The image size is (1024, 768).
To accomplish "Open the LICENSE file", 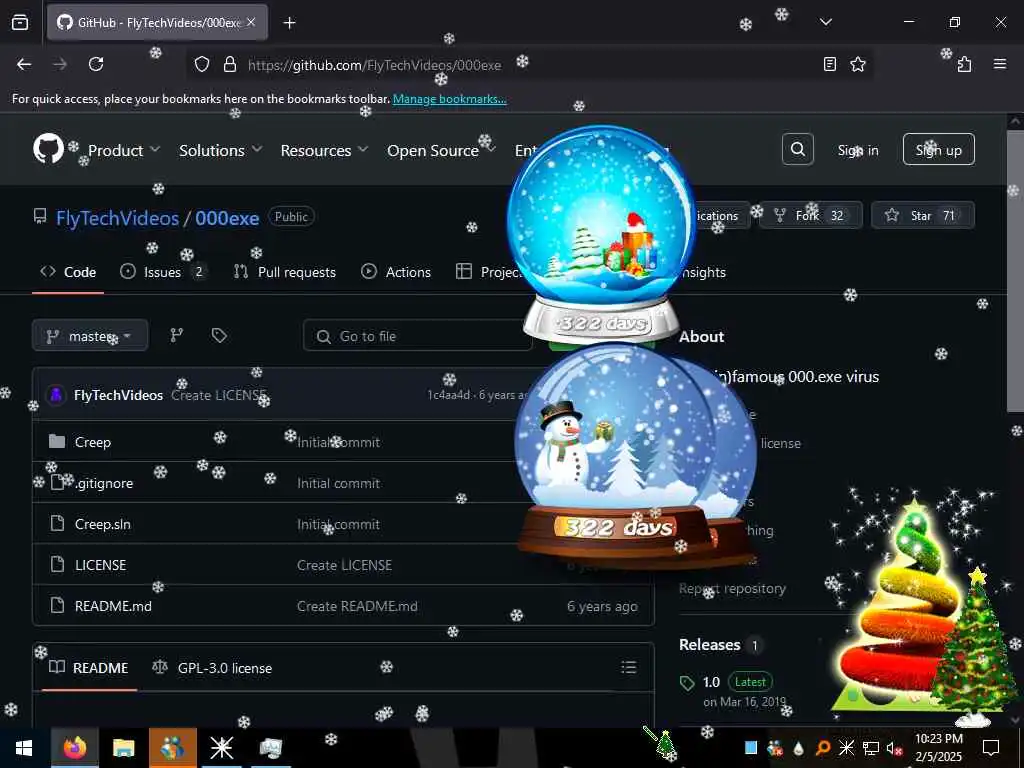I will point(101,565).
